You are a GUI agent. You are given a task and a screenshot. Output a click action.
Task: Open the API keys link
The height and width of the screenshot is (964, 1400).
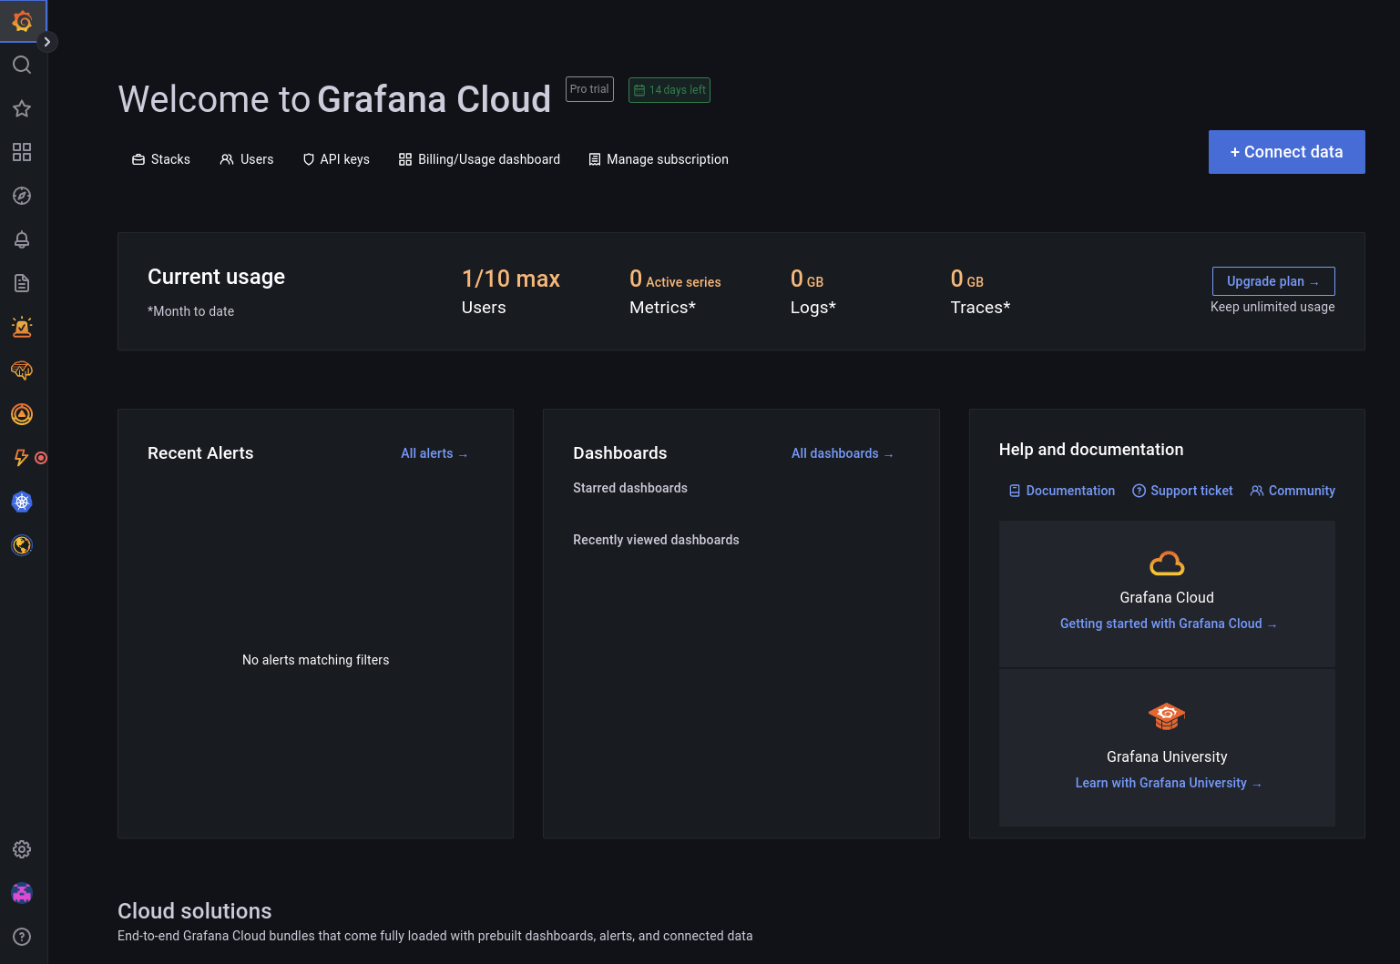pos(336,160)
